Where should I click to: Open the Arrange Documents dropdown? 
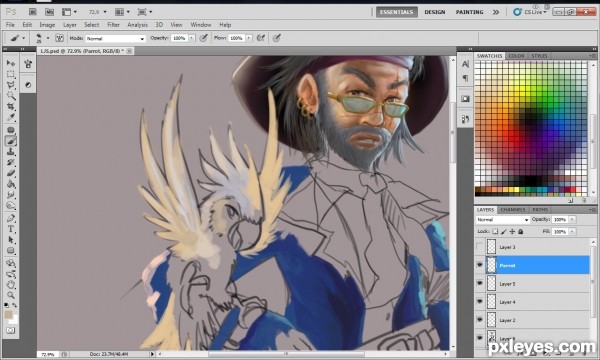[122, 12]
